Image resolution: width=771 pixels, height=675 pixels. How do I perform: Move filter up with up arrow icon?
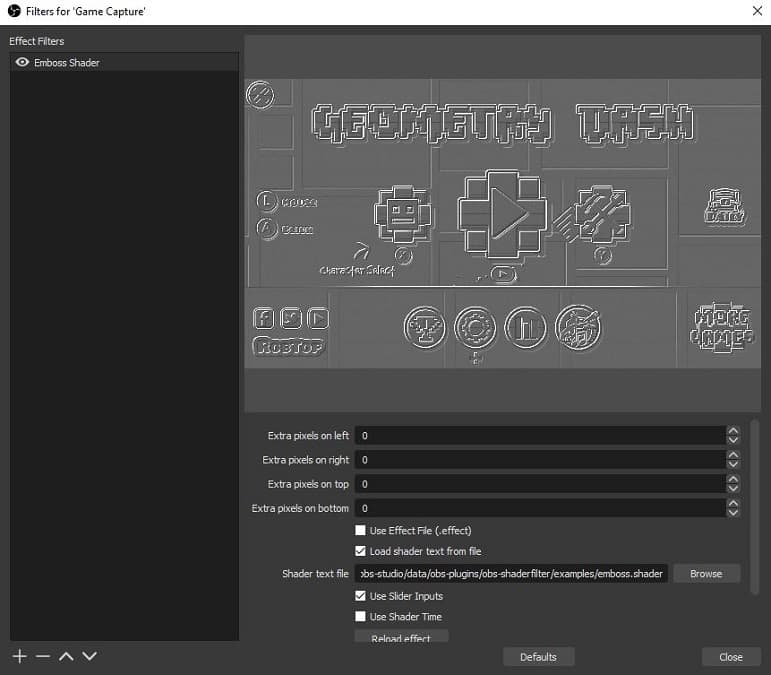click(66, 656)
